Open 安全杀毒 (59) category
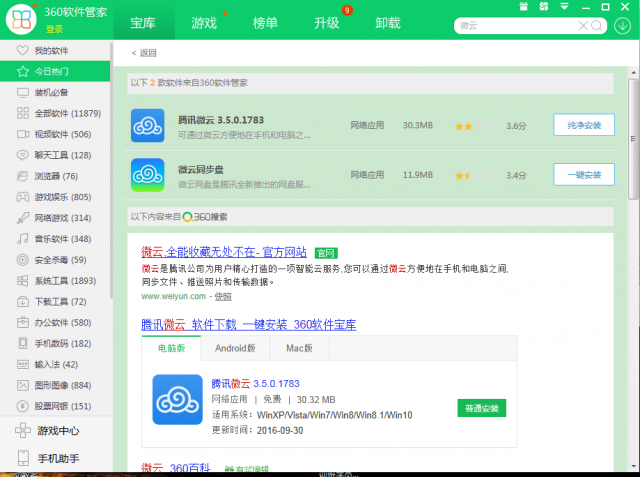Image resolution: width=640 pixels, height=477 pixels. [x=55, y=260]
